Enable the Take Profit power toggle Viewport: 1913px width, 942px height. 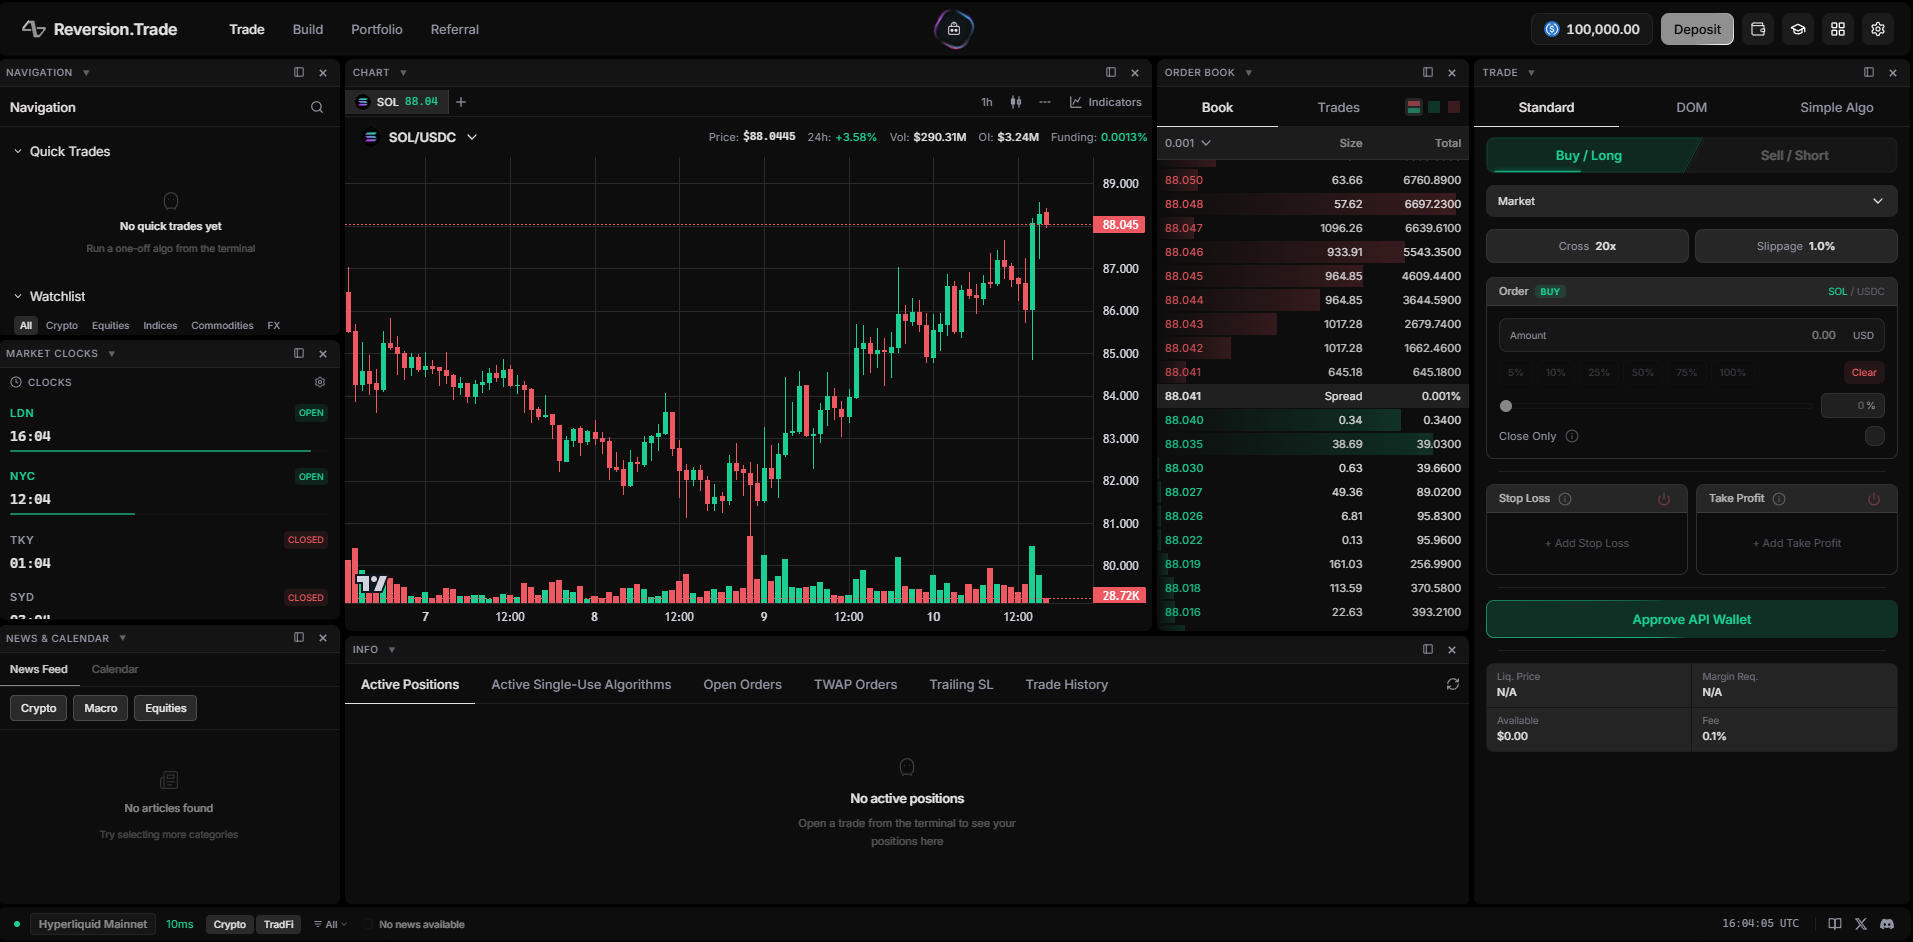click(x=1873, y=498)
